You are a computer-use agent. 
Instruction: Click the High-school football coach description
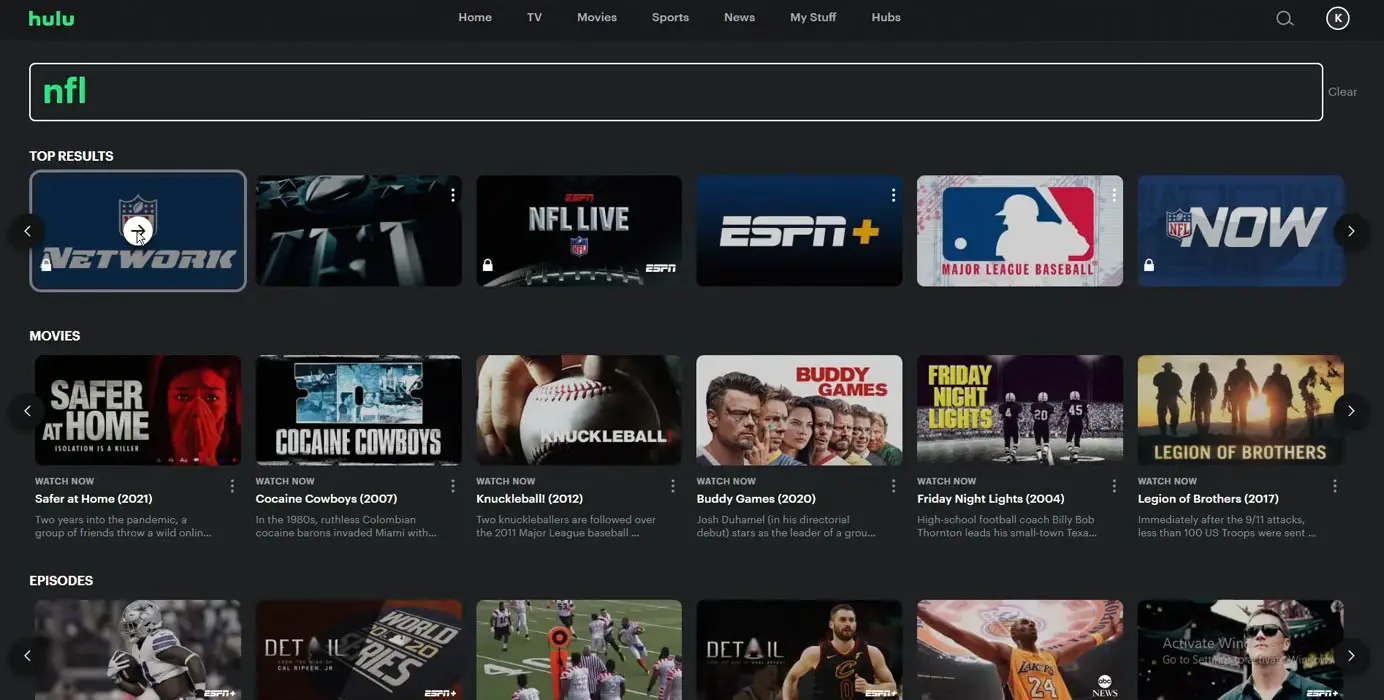(1007, 526)
